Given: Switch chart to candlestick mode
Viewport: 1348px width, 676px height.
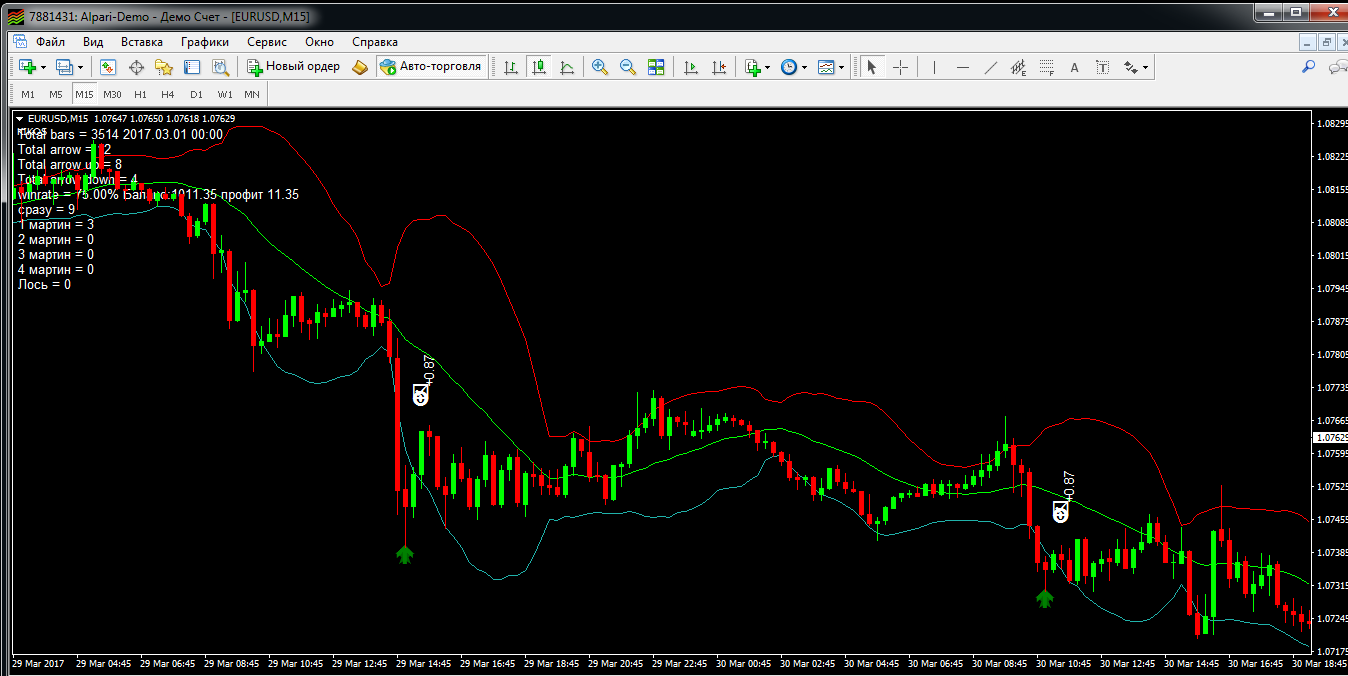Looking at the screenshot, I should tap(539, 67).
